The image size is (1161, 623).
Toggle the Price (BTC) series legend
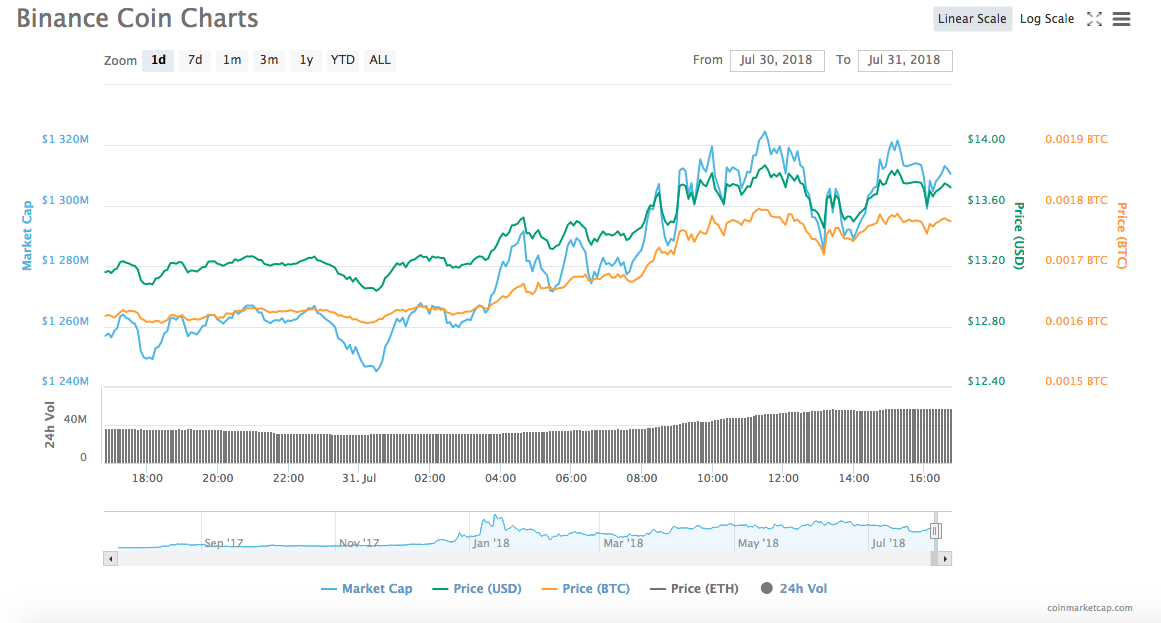point(586,589)
